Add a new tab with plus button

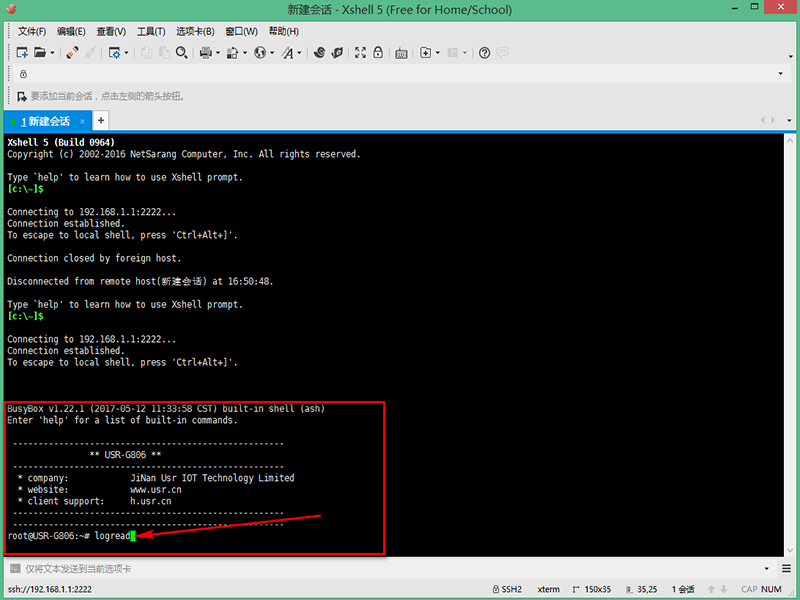click(x=100, y=121)
